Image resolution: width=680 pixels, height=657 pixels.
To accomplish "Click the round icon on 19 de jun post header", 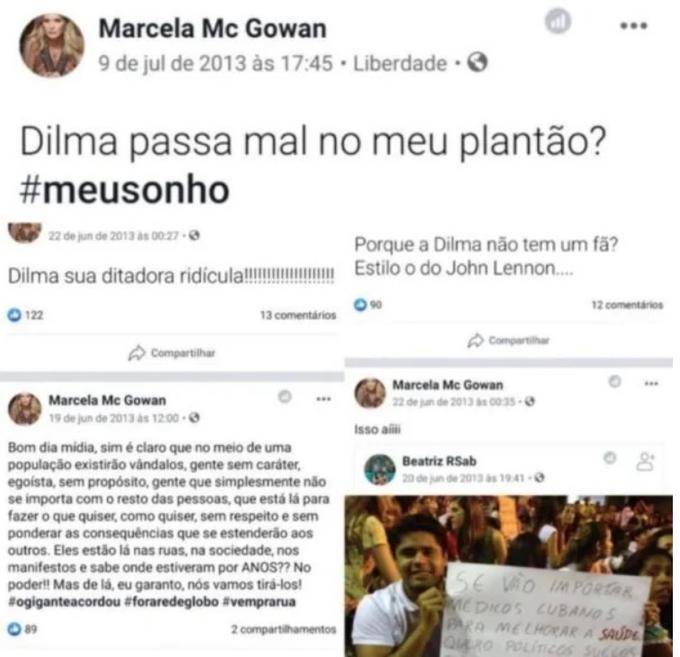I will click(x=284, y=396).
